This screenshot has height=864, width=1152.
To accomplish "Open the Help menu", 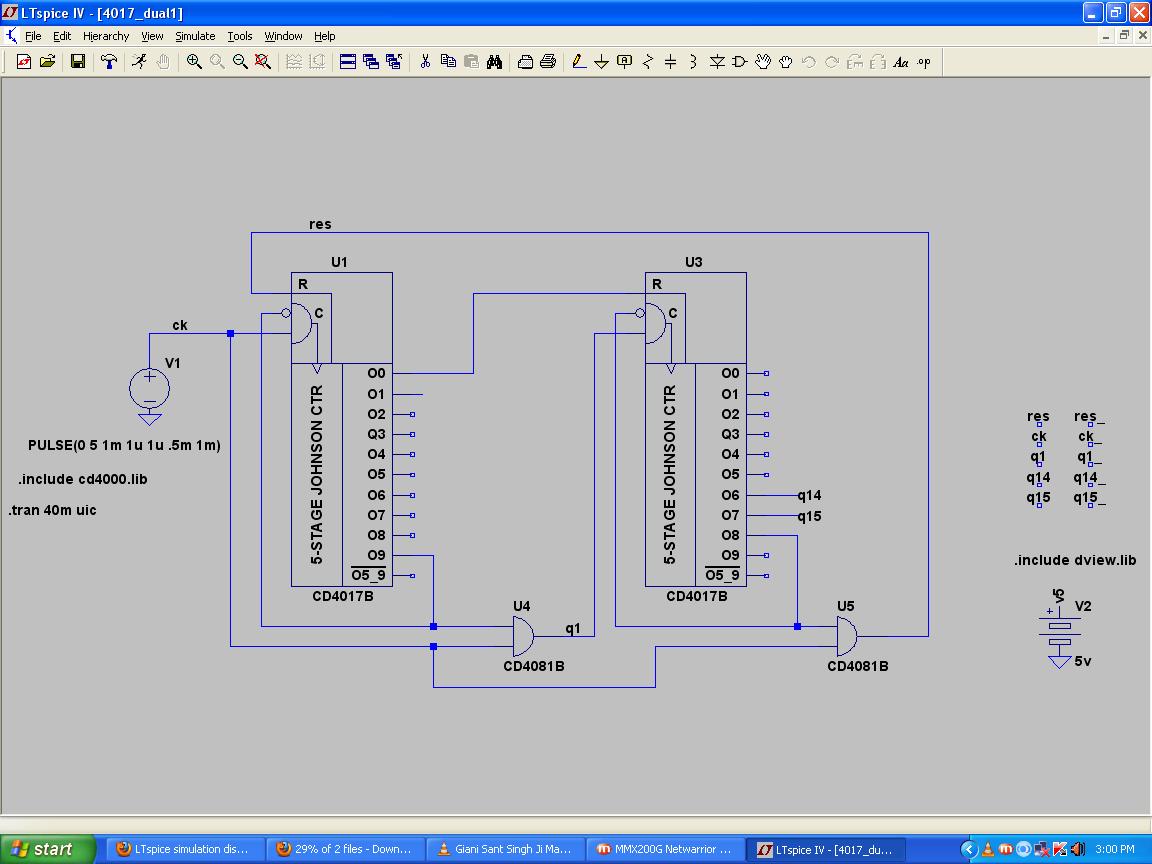I will click(x=325, y=36).
